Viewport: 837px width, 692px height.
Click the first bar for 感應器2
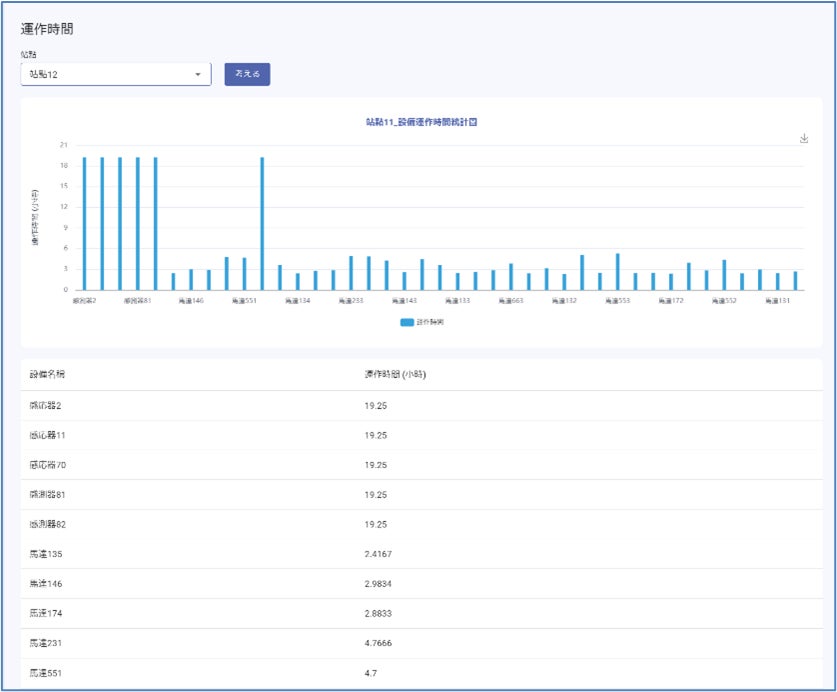point(84,223)
